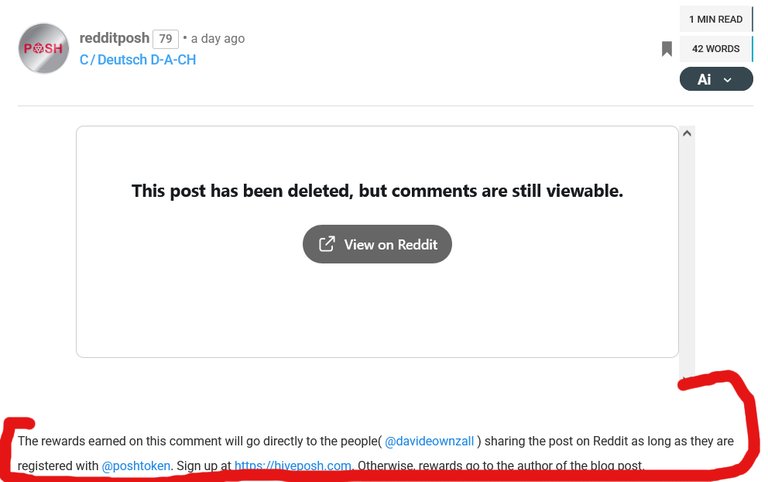Click the View on Reddit button
This screenshot has height=482, width=768.
coord(377,244)
